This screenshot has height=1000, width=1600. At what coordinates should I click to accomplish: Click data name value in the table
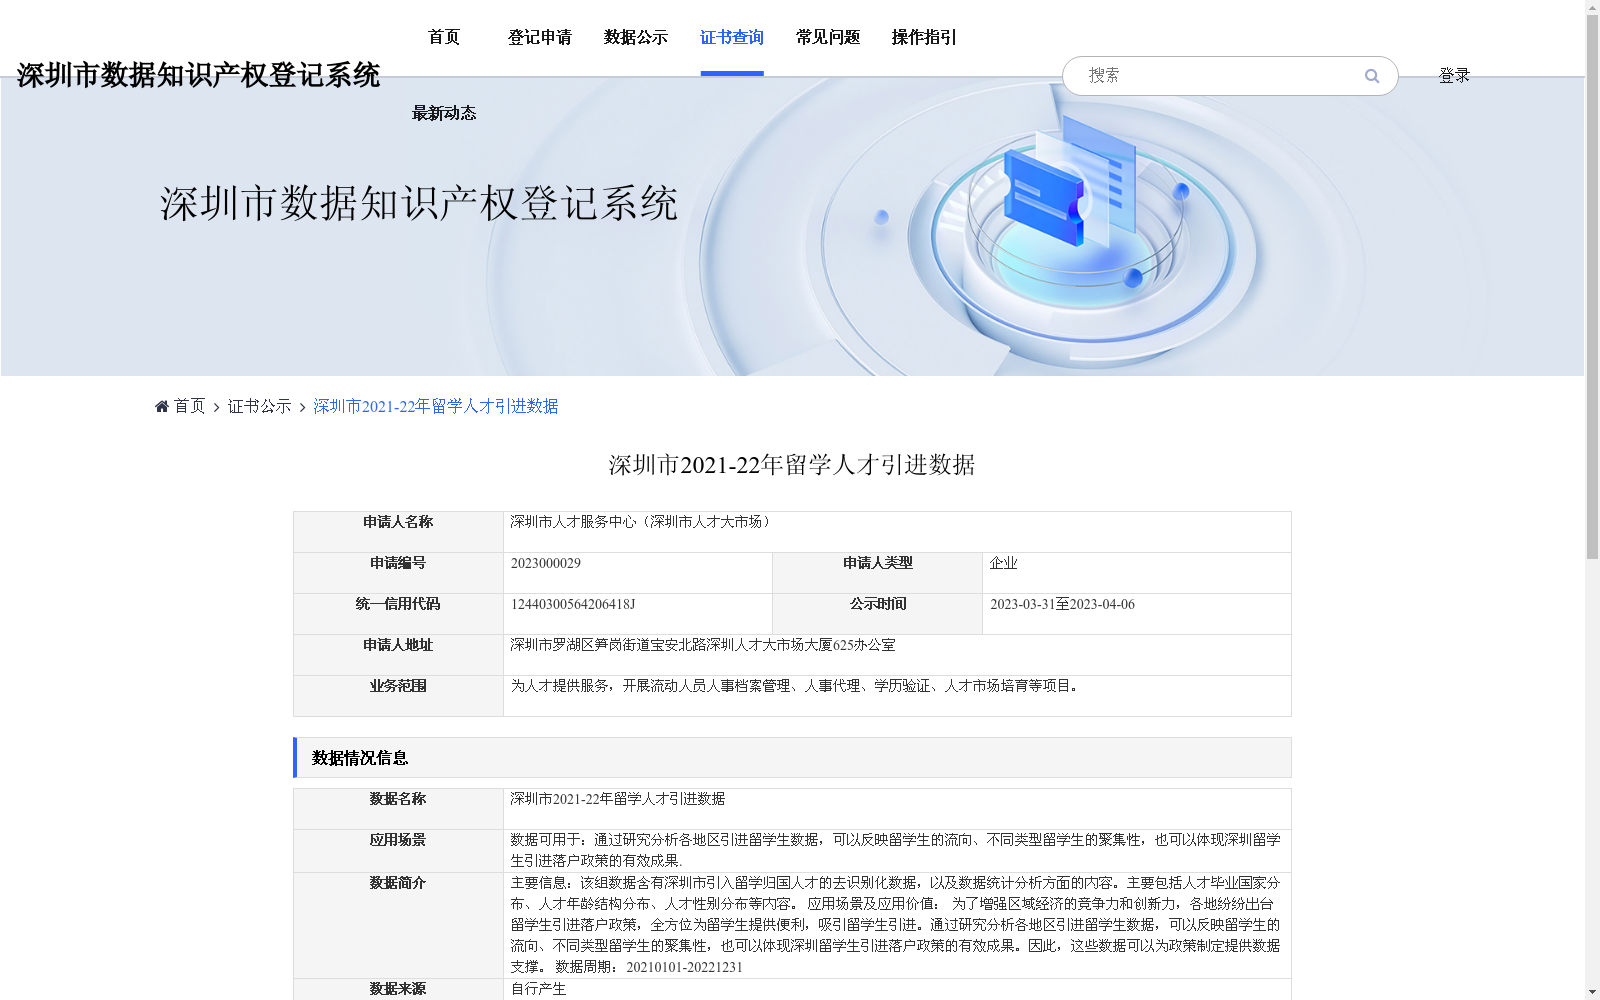[618, 799]
